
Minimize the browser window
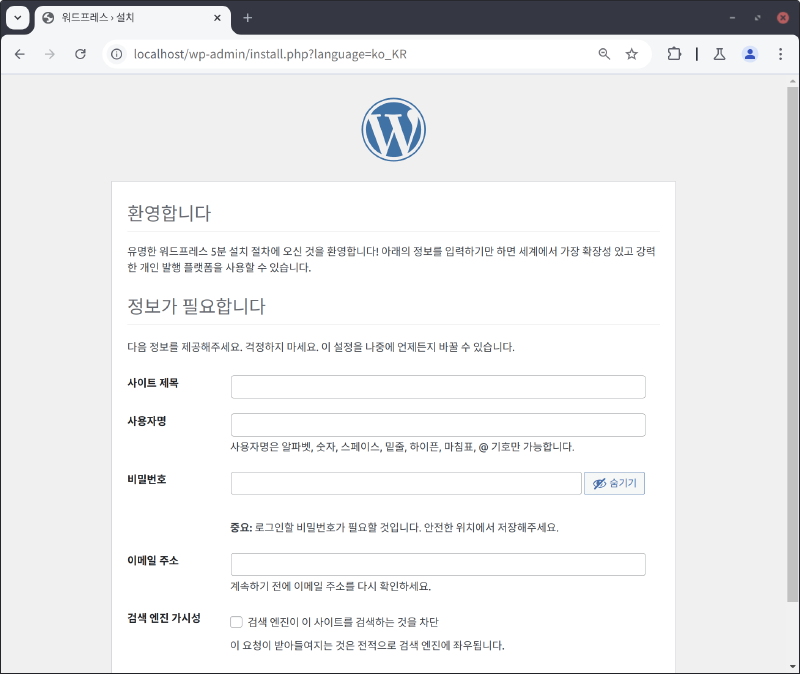pos(732,18)
